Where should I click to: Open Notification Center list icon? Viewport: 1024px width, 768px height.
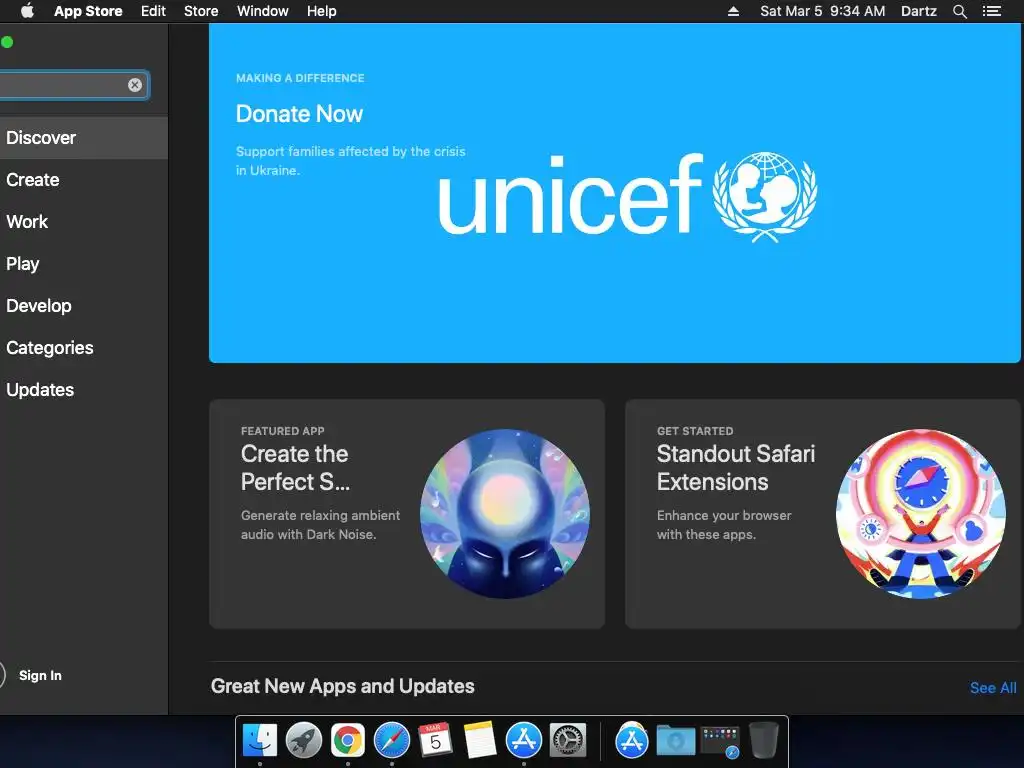[x=992, y=11]
